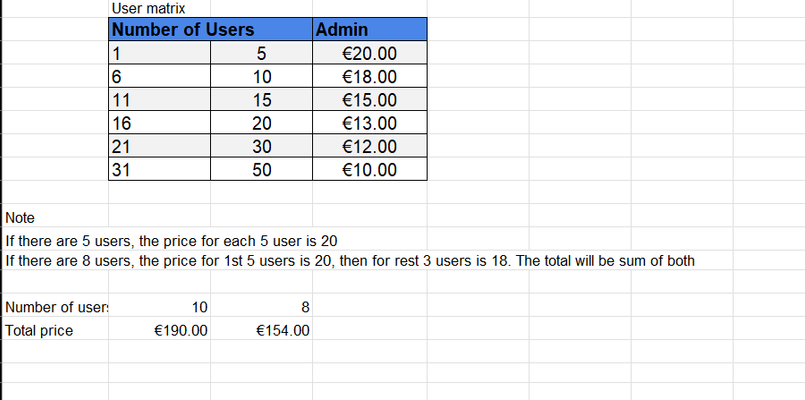
Task: Click the 'Number of Users' header cell
Action: 210,29
